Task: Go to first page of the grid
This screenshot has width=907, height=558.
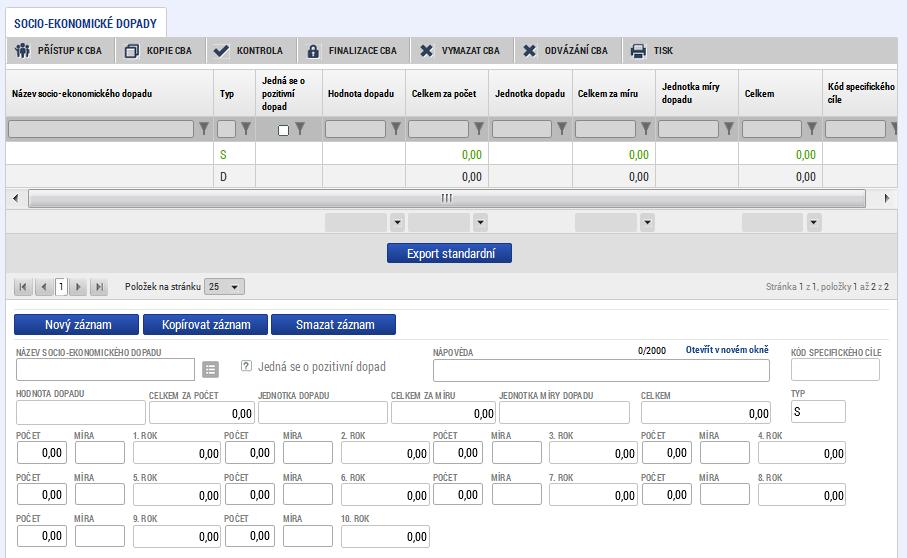Action: (23, 287)
